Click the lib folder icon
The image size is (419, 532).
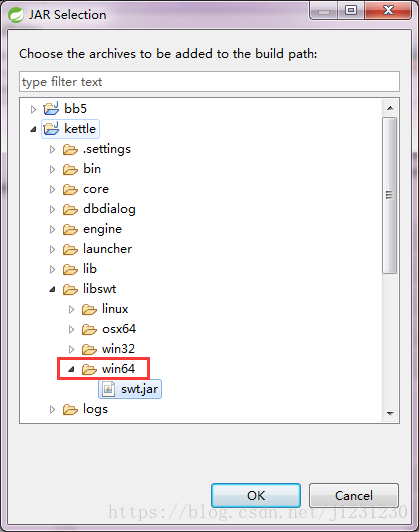(70, 269)
